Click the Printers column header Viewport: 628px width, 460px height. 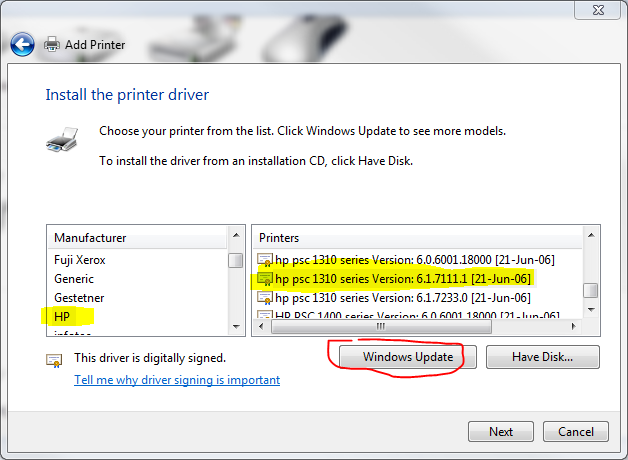[x=417, y=238]
